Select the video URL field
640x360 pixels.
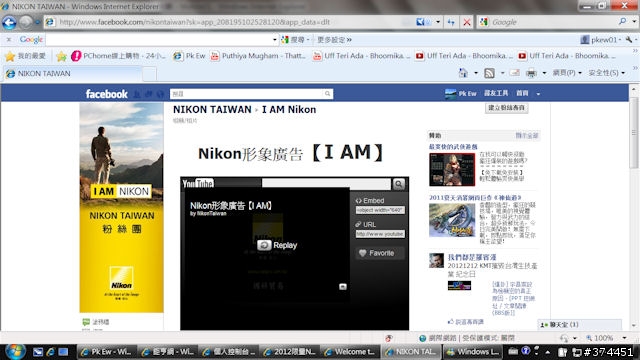(x=380, y=234)
